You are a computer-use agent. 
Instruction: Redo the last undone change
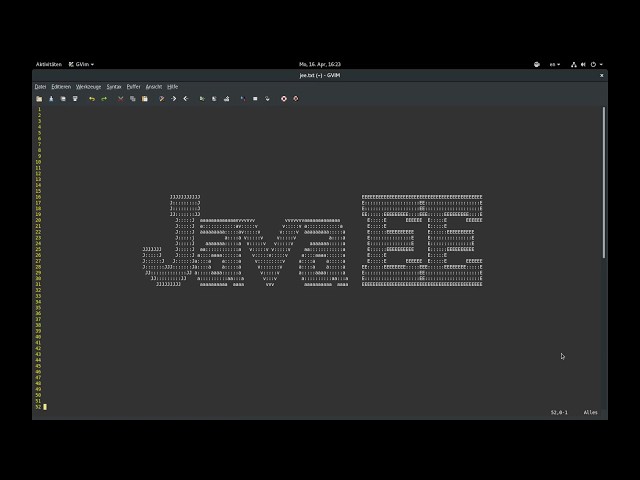click(x=104, y=99)
